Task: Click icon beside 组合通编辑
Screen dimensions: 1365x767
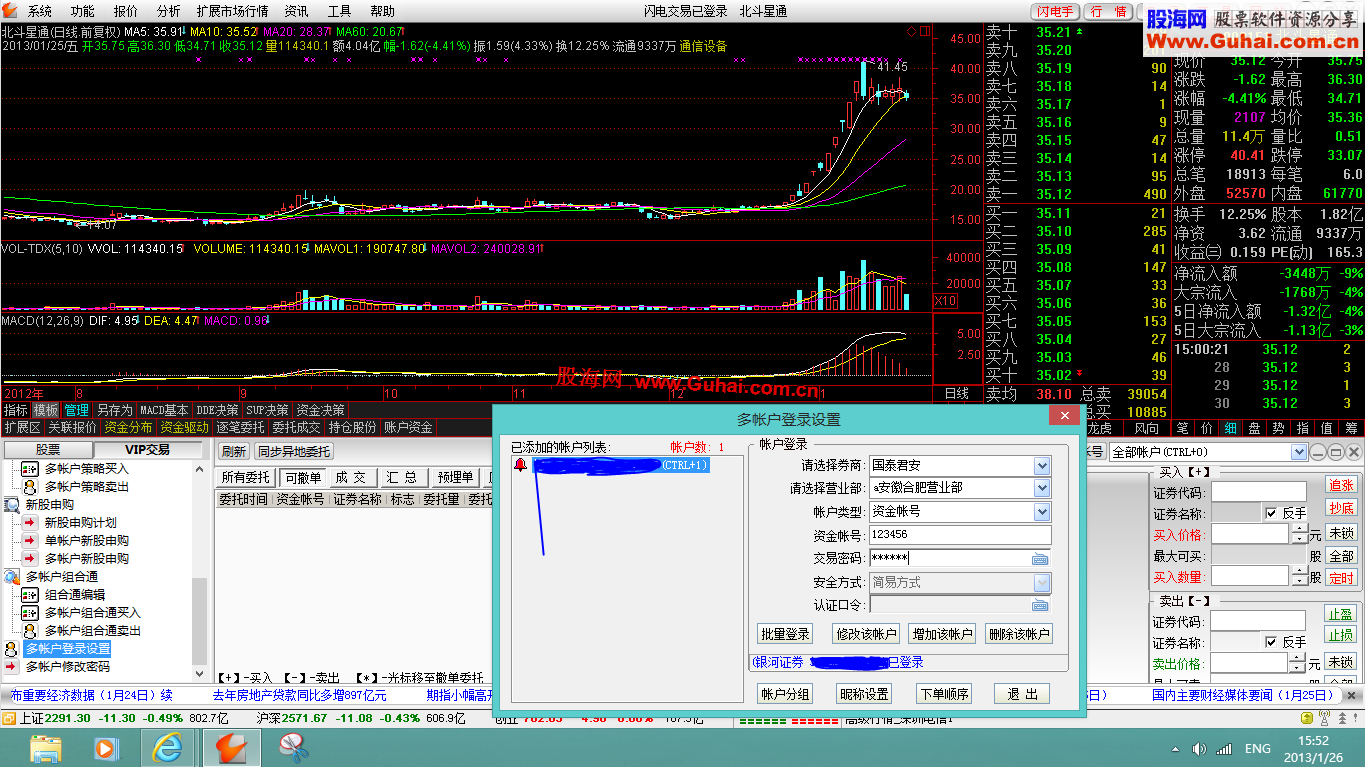Action: (29, 594)
